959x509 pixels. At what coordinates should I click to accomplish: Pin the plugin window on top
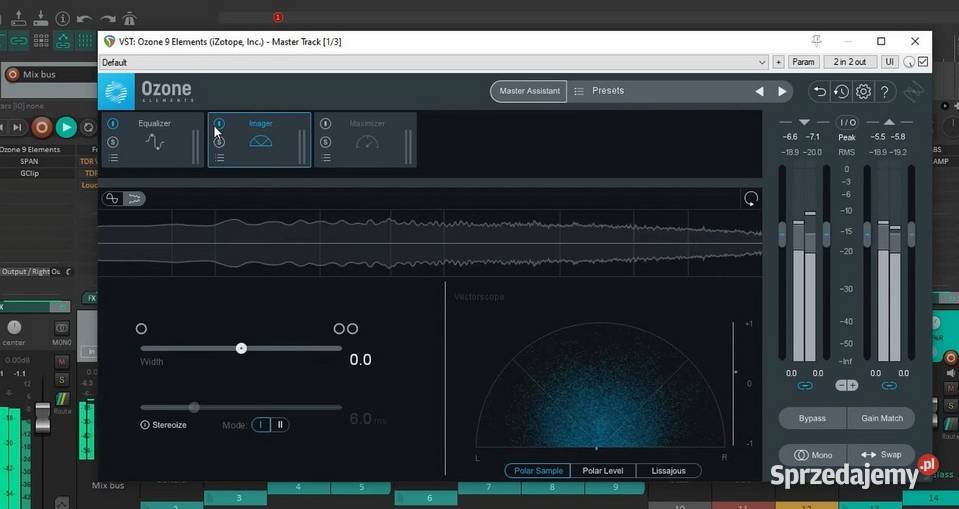click(x=816, y=41)
